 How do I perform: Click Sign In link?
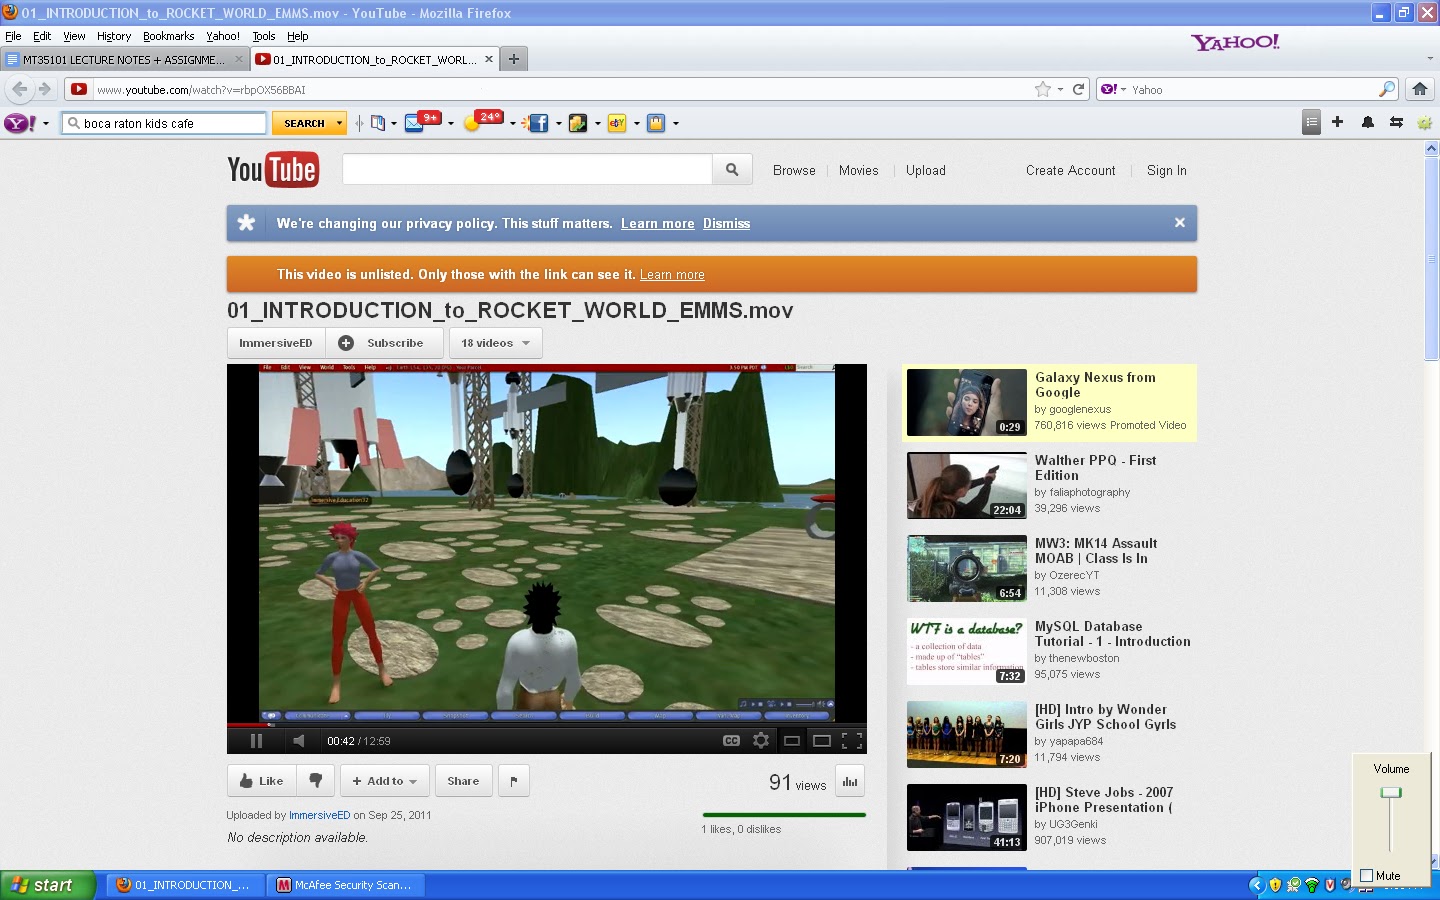(1166, 171)
